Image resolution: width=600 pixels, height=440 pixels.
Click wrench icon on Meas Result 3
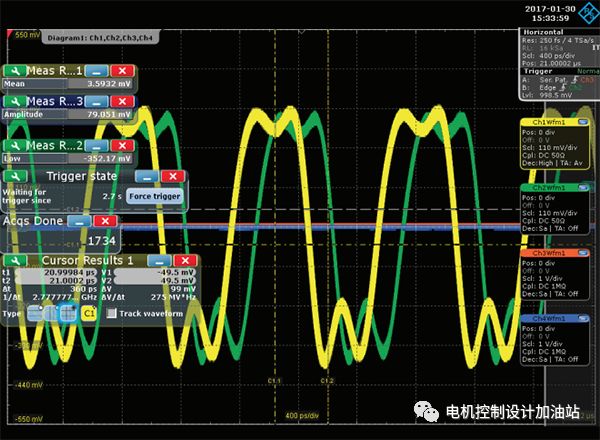13,101
